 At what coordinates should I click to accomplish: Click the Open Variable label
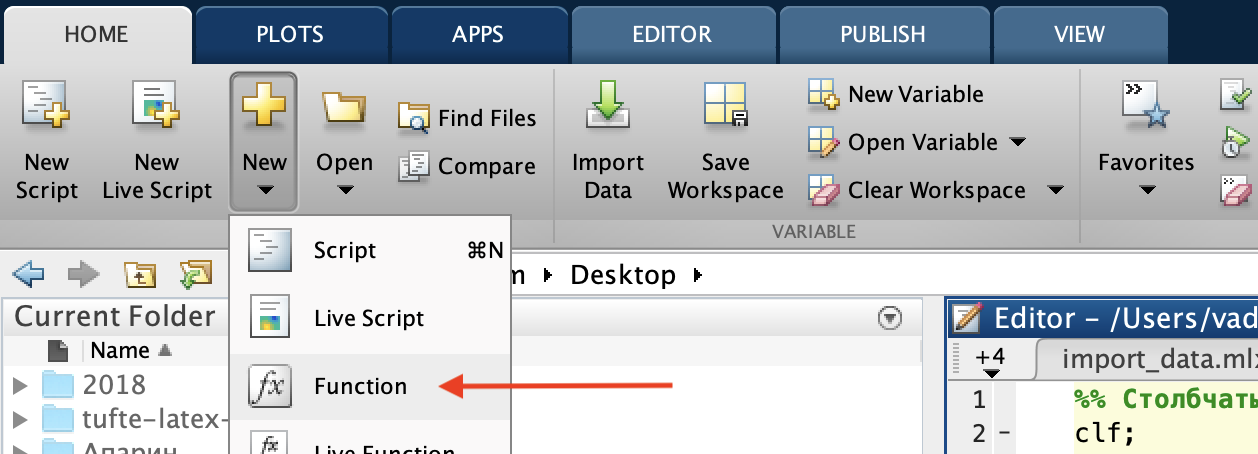[923, 142]
